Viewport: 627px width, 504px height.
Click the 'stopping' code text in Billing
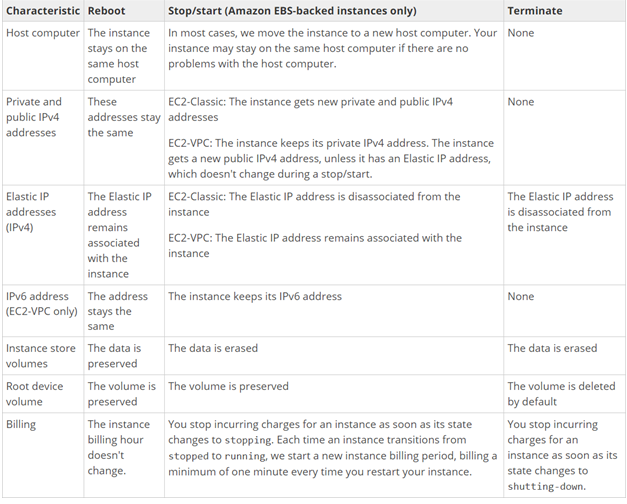(248, 440)
